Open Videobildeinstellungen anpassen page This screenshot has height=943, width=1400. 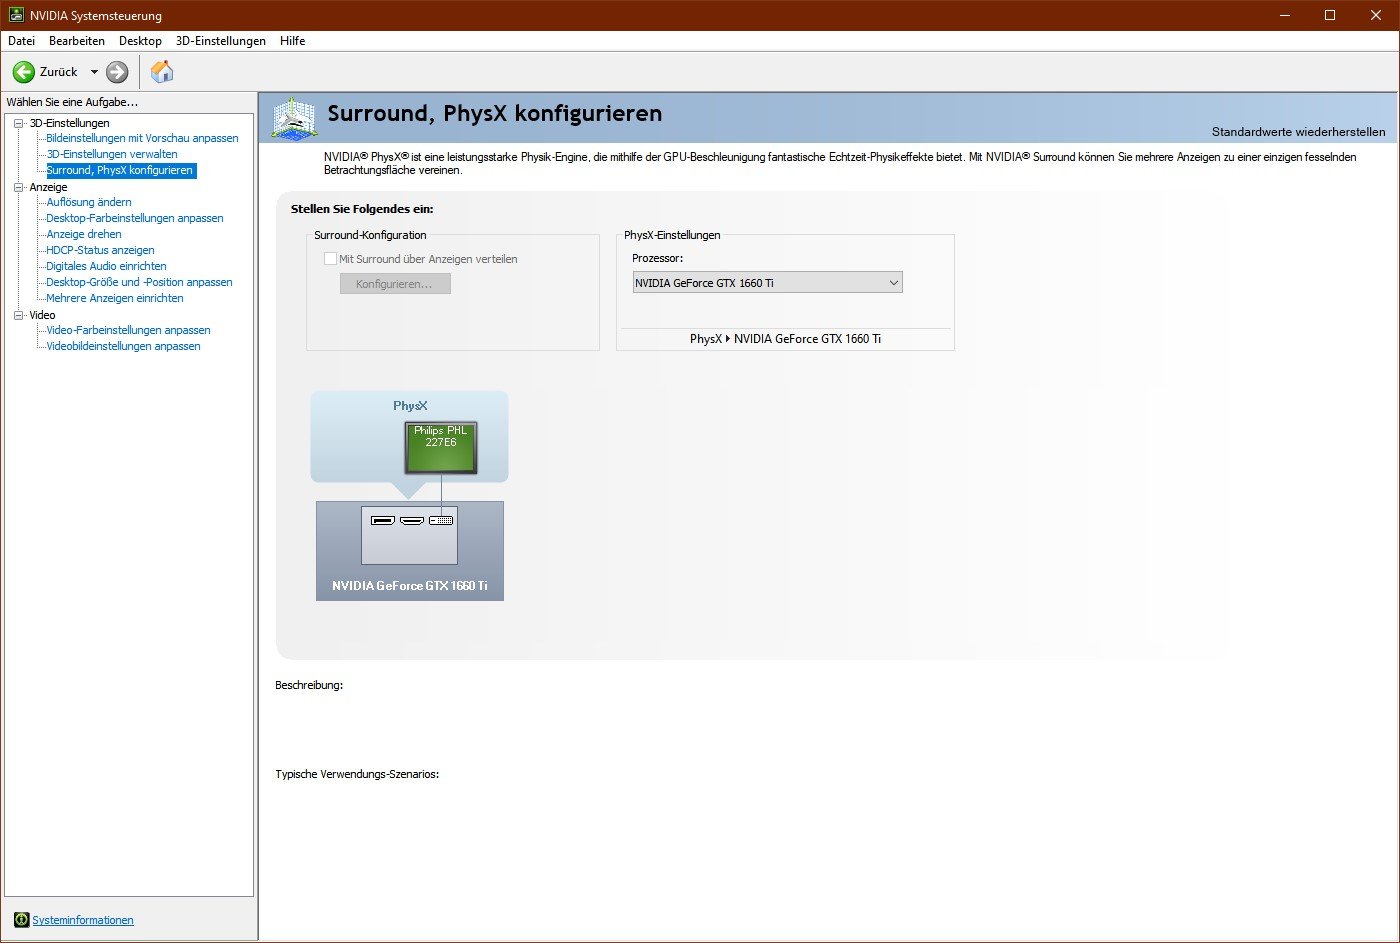click(x=123, y=346)
